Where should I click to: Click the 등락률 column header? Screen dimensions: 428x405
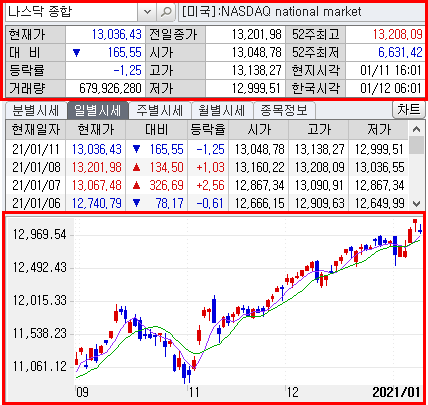pyautogui.click(x=208, y=130)
